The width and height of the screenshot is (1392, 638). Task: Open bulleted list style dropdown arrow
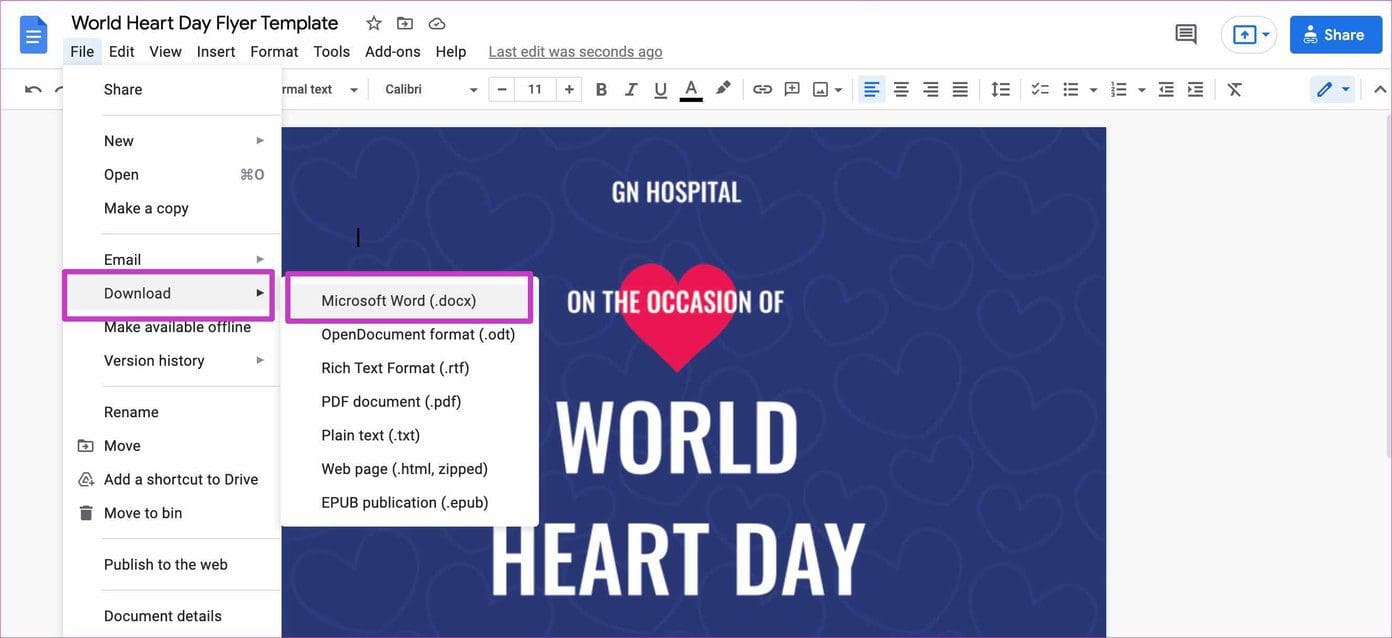(1093, 90)
